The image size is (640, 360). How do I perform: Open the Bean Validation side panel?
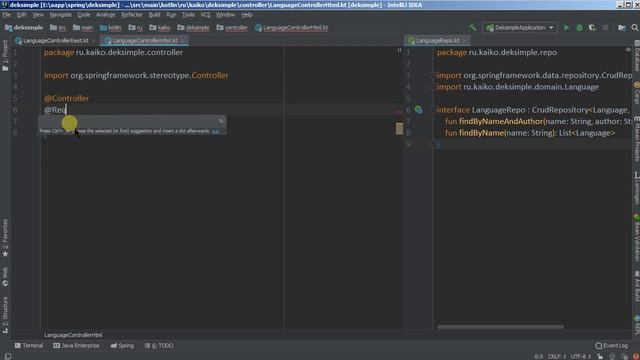(636, 238)
